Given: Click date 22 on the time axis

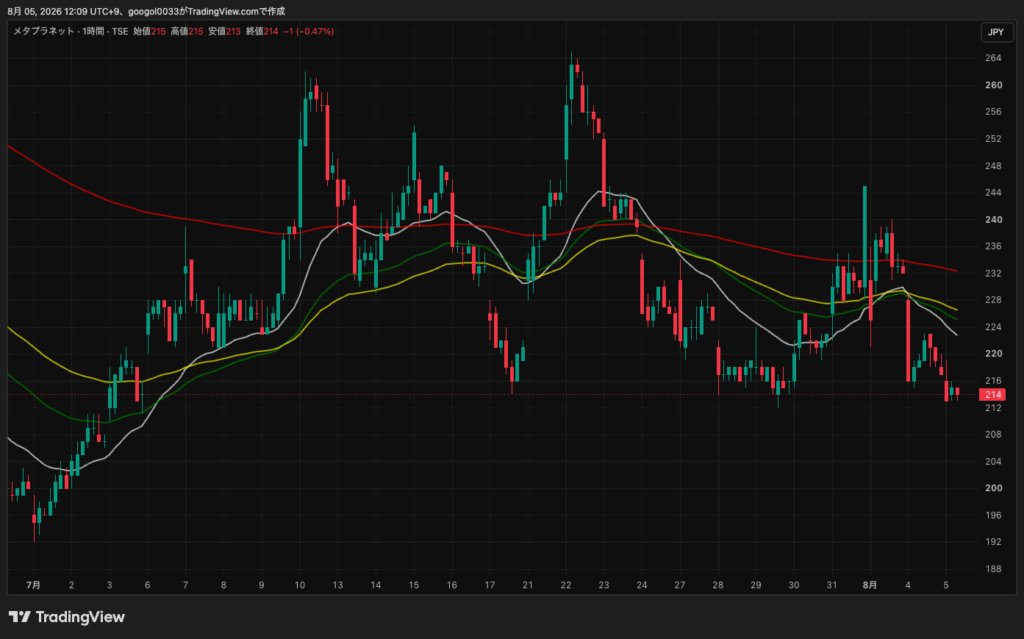Looking at the screenshot, I should (566, 585).
